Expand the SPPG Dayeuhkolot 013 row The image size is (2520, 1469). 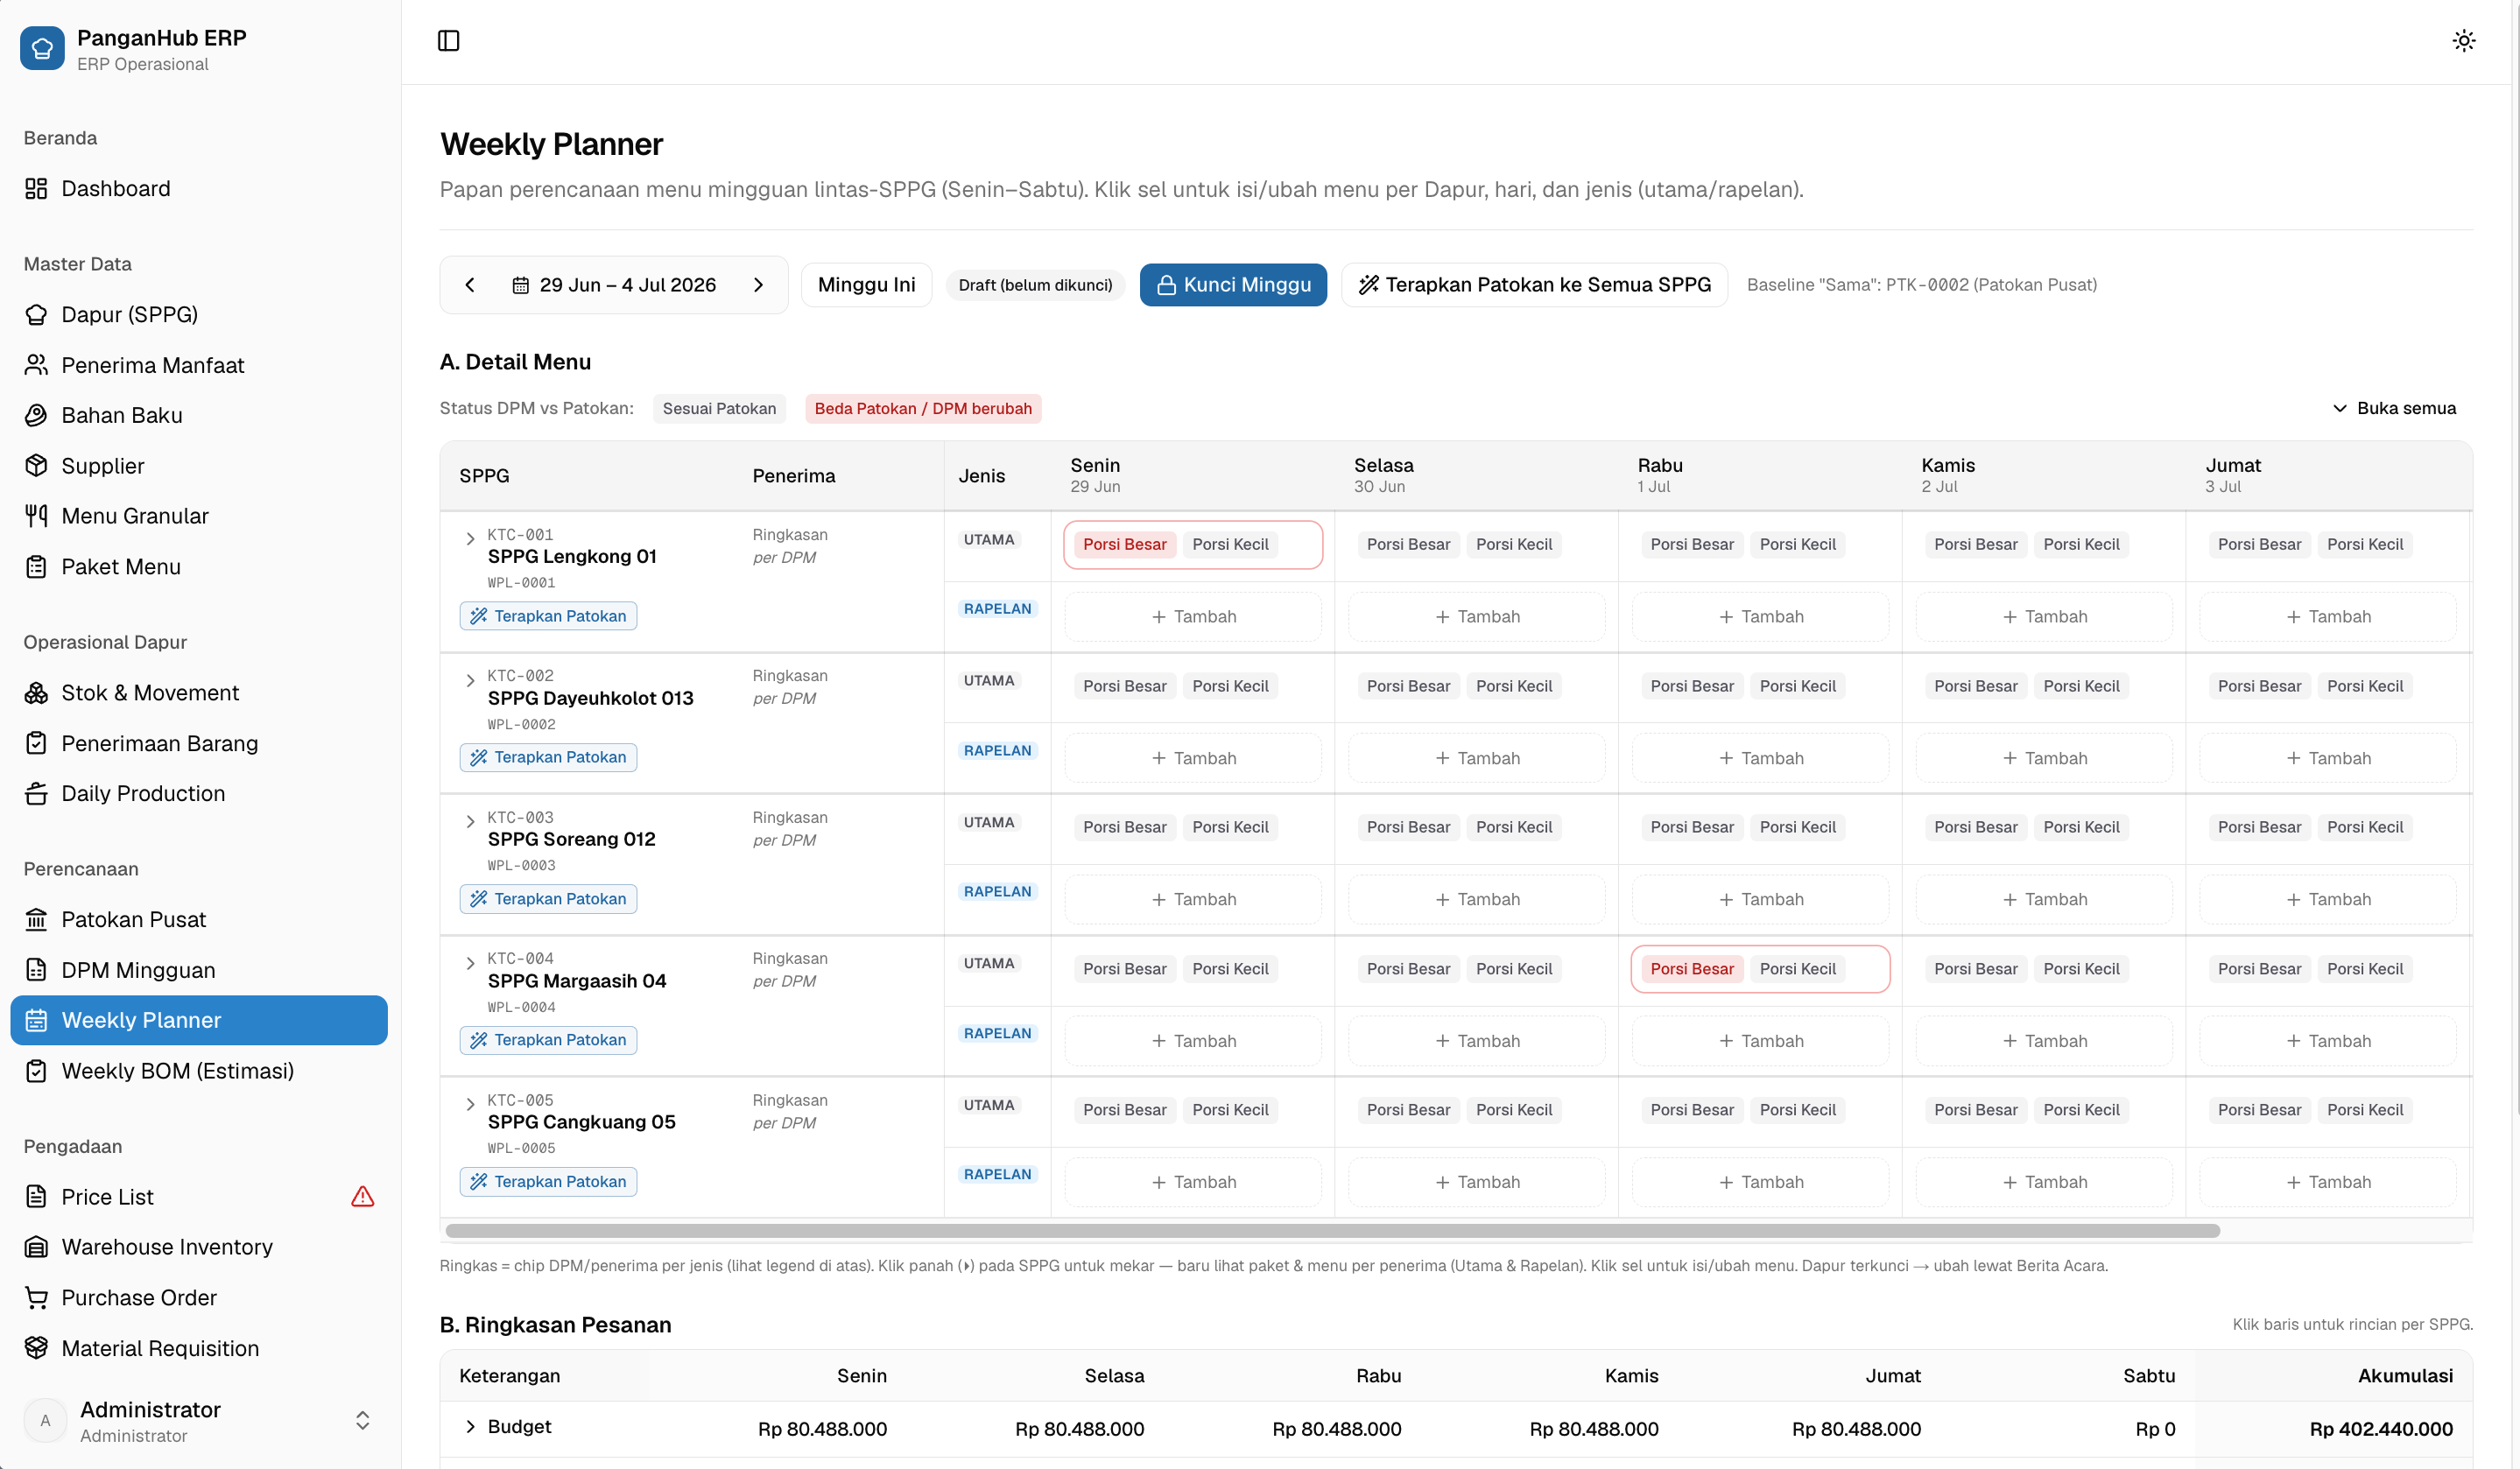pos(470,681)
